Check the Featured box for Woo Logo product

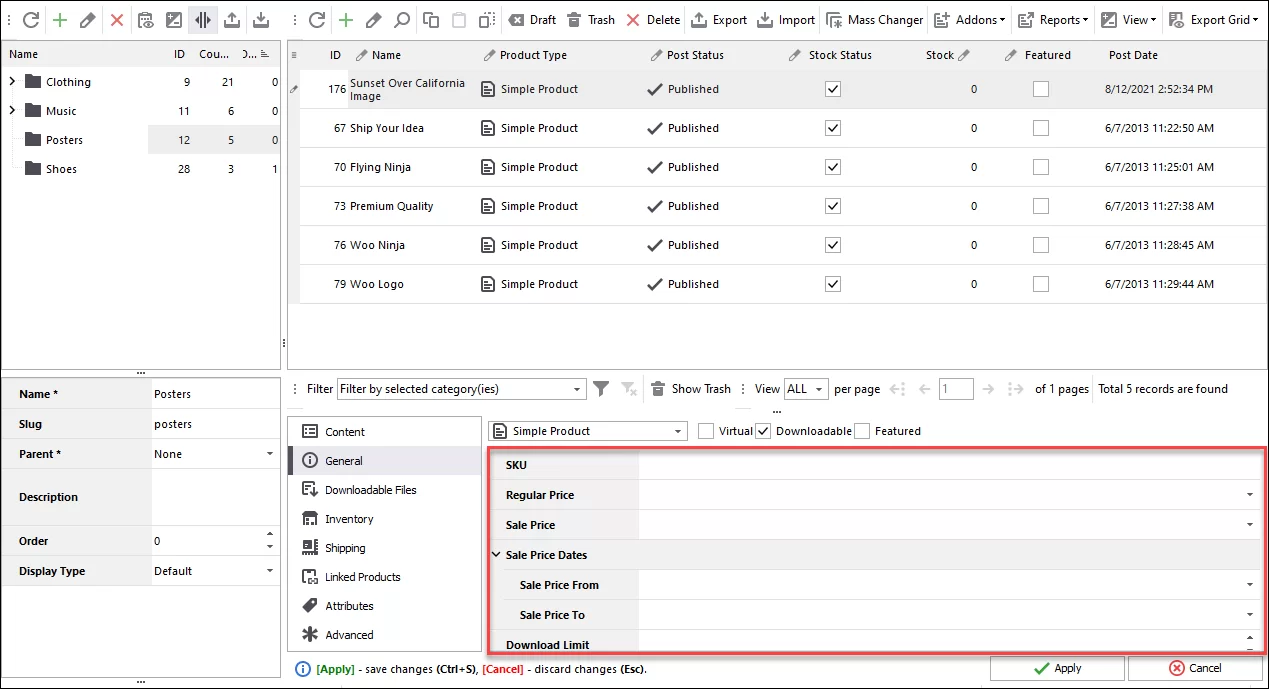point(1040,284)
